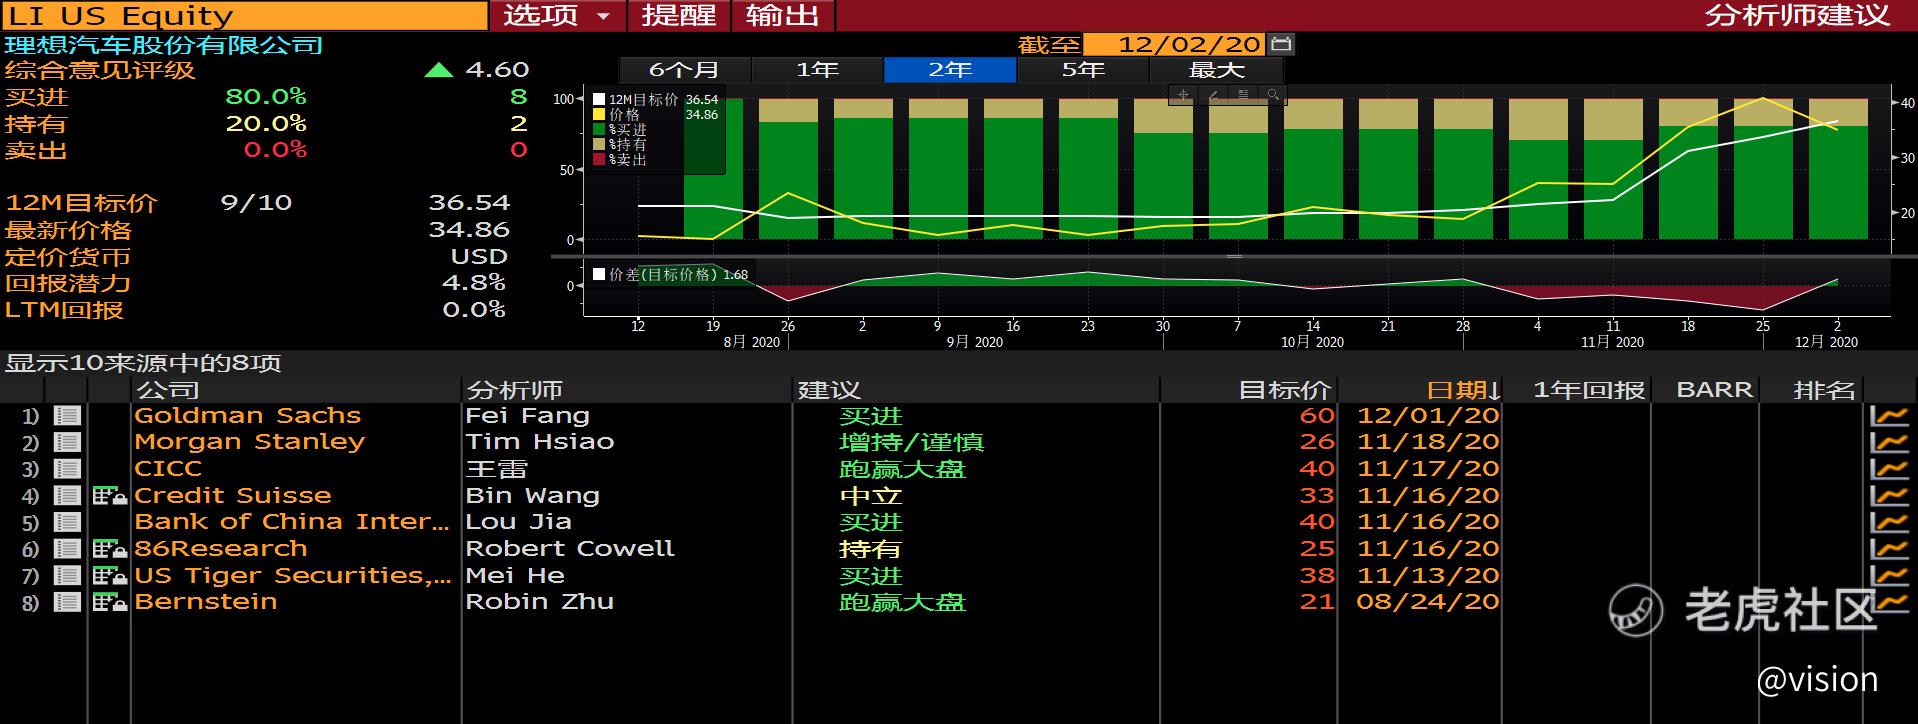
Task: Click the 12M目标价 value 36.54
Action: tap(469, 203)
